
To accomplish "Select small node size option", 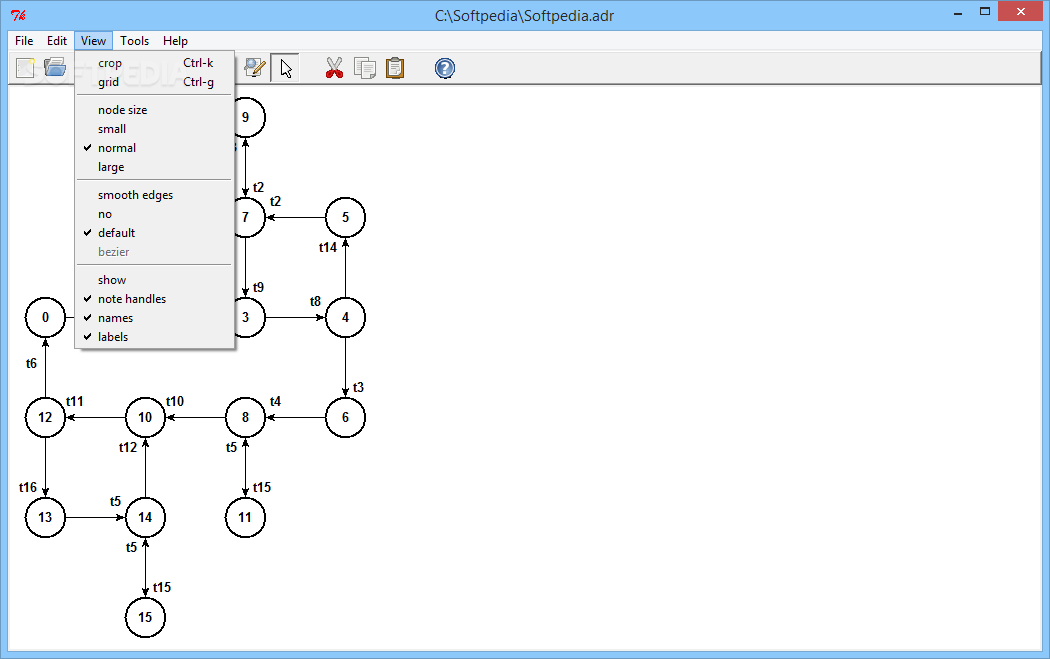I will [x=155, y=129].
